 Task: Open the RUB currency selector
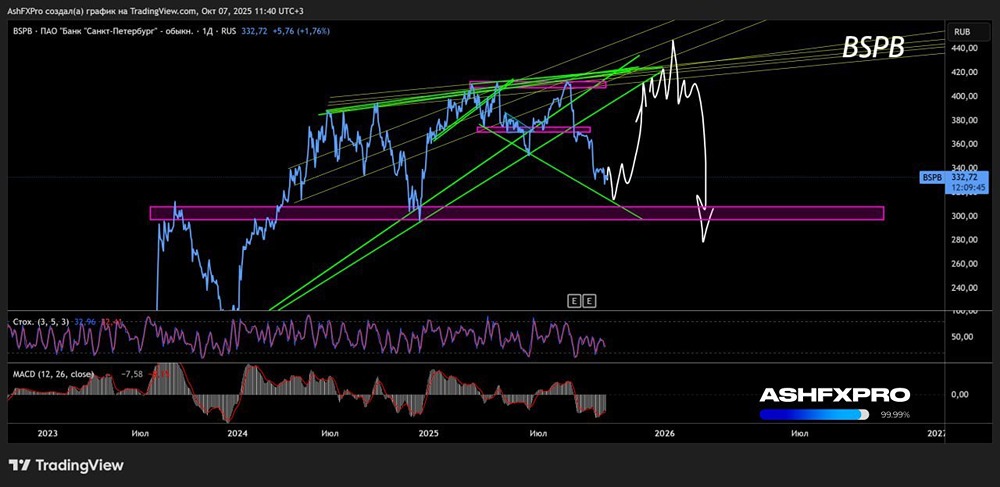[x=962, y=31]
